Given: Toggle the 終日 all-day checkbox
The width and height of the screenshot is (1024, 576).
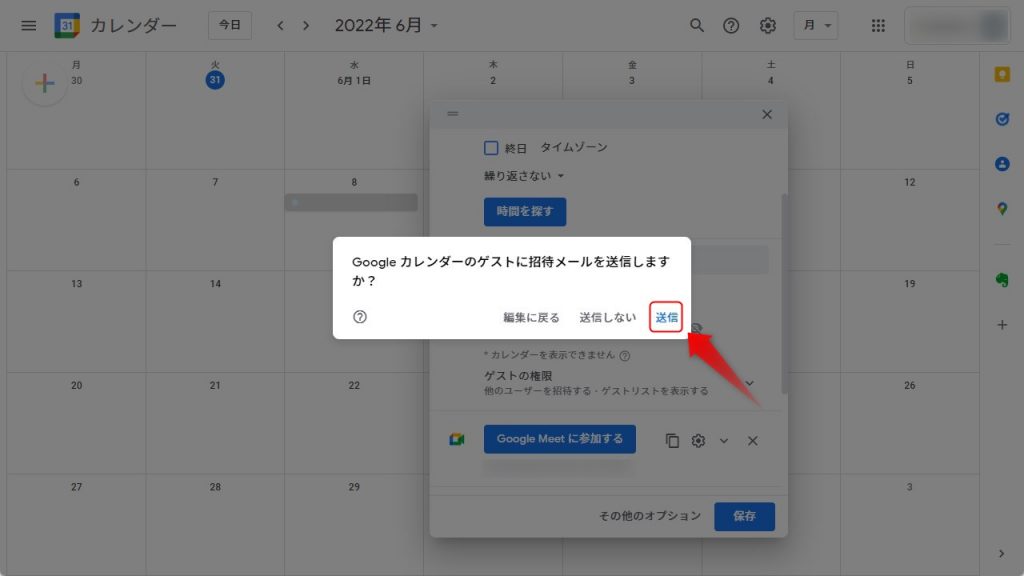Looking at the screenshot, I should pos(491,148).
